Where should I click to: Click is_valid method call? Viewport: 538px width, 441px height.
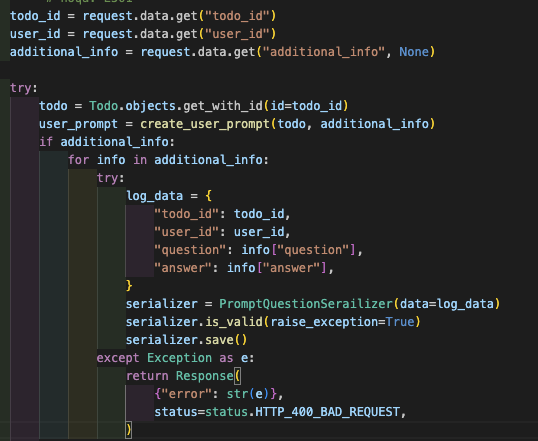click(234, 322)
